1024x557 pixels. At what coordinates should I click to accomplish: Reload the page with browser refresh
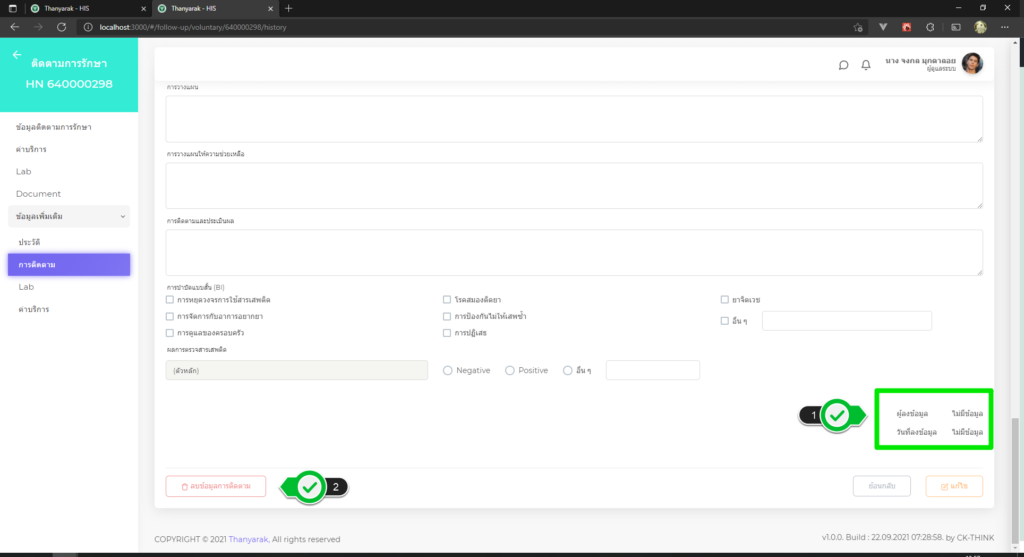[62, 27]
